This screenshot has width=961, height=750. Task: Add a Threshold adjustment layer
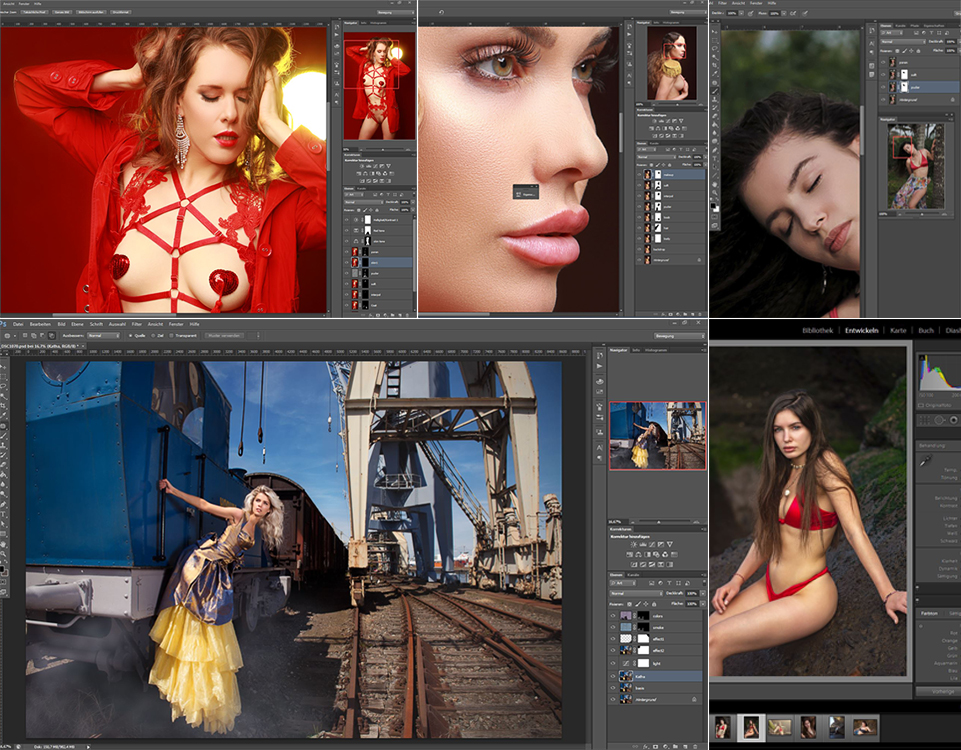pyautogui.click(x=651, y=564)
